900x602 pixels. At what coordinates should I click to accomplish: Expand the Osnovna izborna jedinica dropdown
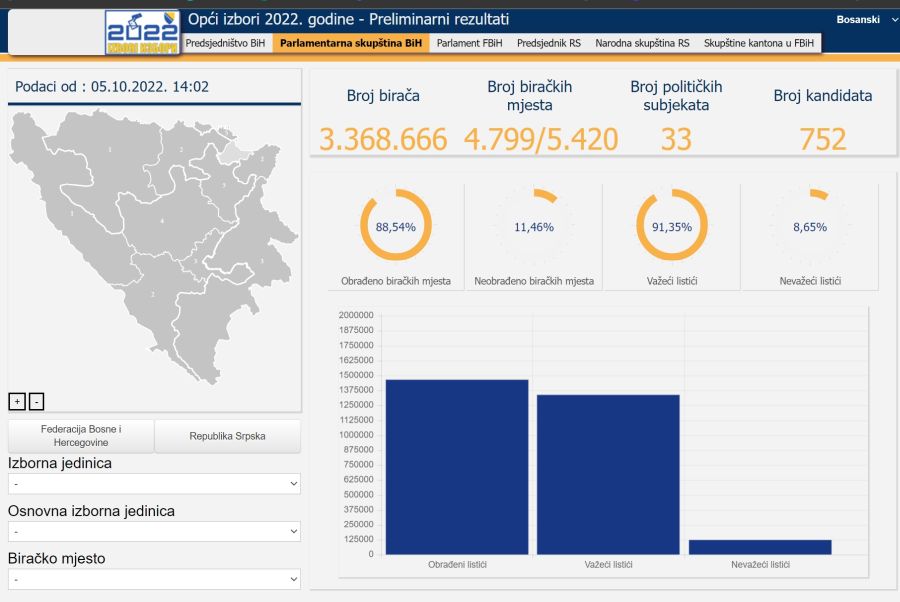[154, 532]
